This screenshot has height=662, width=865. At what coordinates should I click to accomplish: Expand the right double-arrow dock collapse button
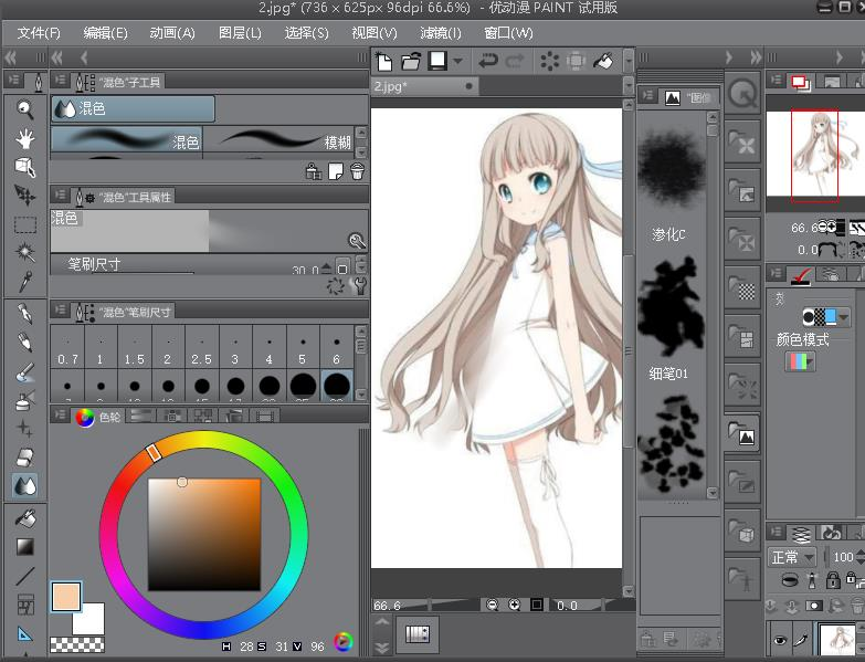pos(756,57)
